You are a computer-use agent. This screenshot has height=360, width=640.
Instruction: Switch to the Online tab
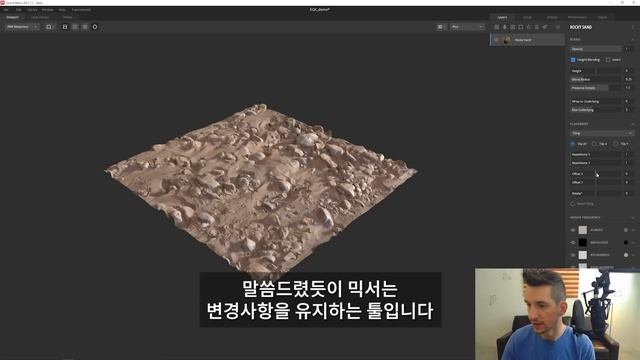(67, 17)
